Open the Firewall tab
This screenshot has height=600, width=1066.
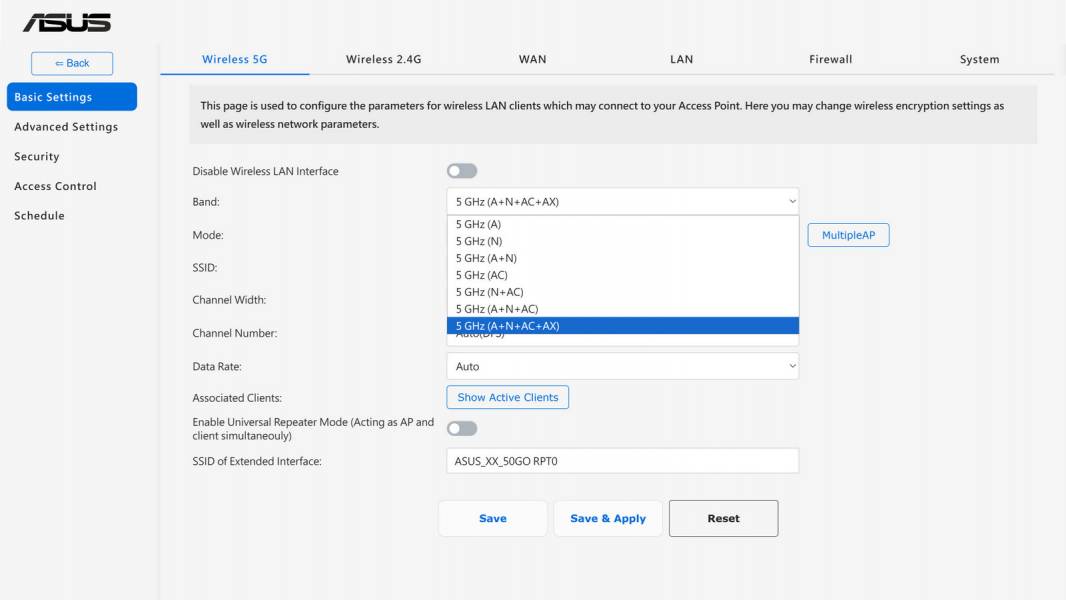[x=830, y=59]
